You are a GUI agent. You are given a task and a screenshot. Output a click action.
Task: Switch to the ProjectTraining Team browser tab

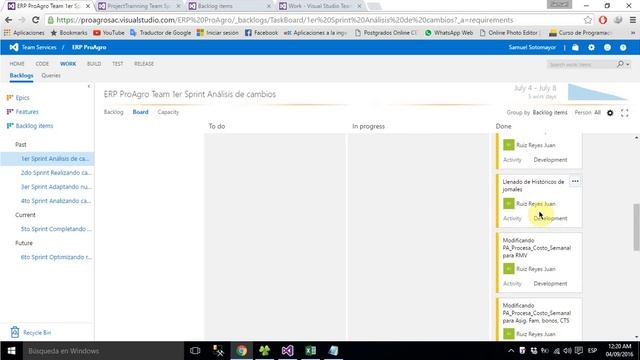point(139,6)
